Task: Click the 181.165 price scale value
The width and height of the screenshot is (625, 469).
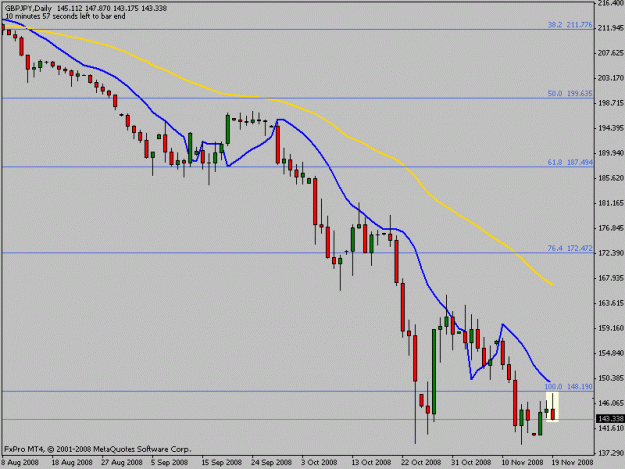Action: 611,203
